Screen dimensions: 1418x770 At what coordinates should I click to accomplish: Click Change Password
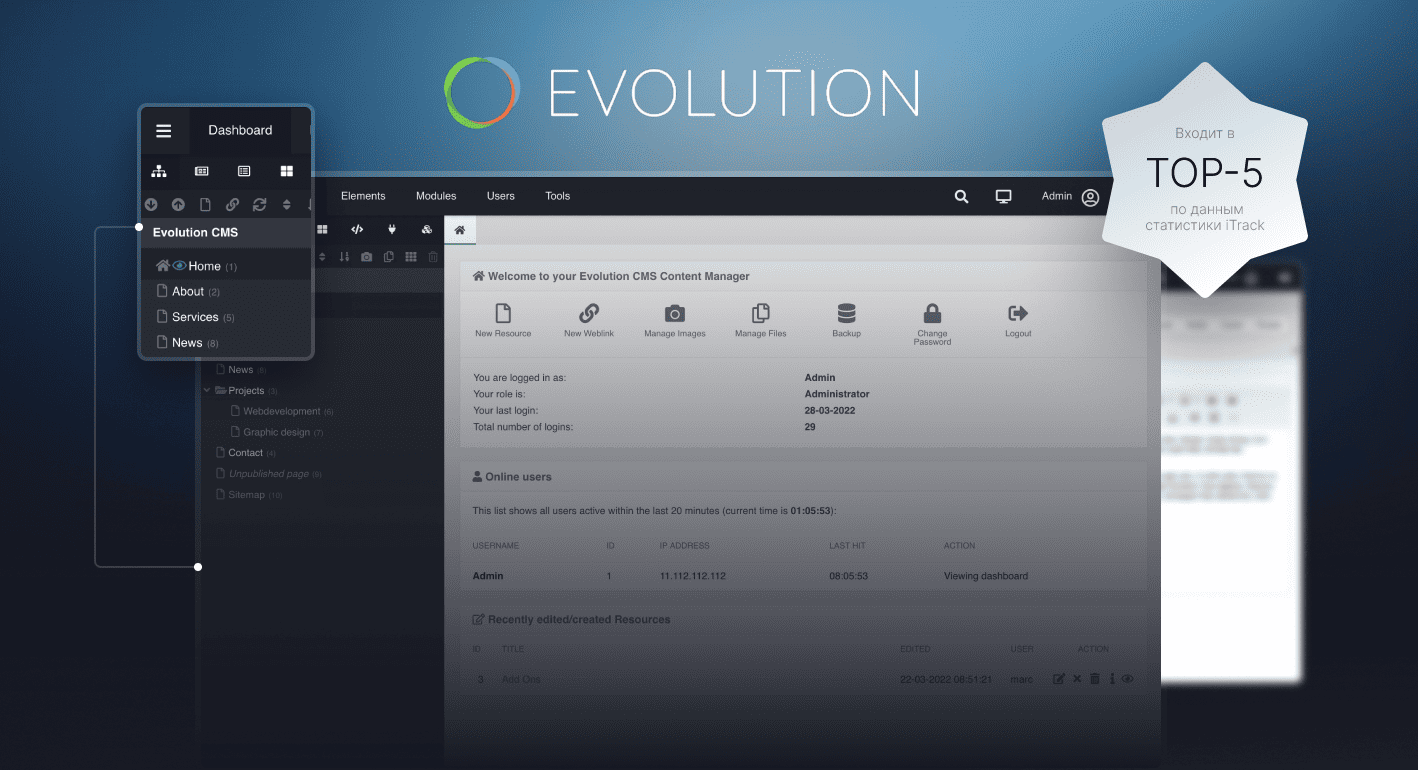[932, 325]
